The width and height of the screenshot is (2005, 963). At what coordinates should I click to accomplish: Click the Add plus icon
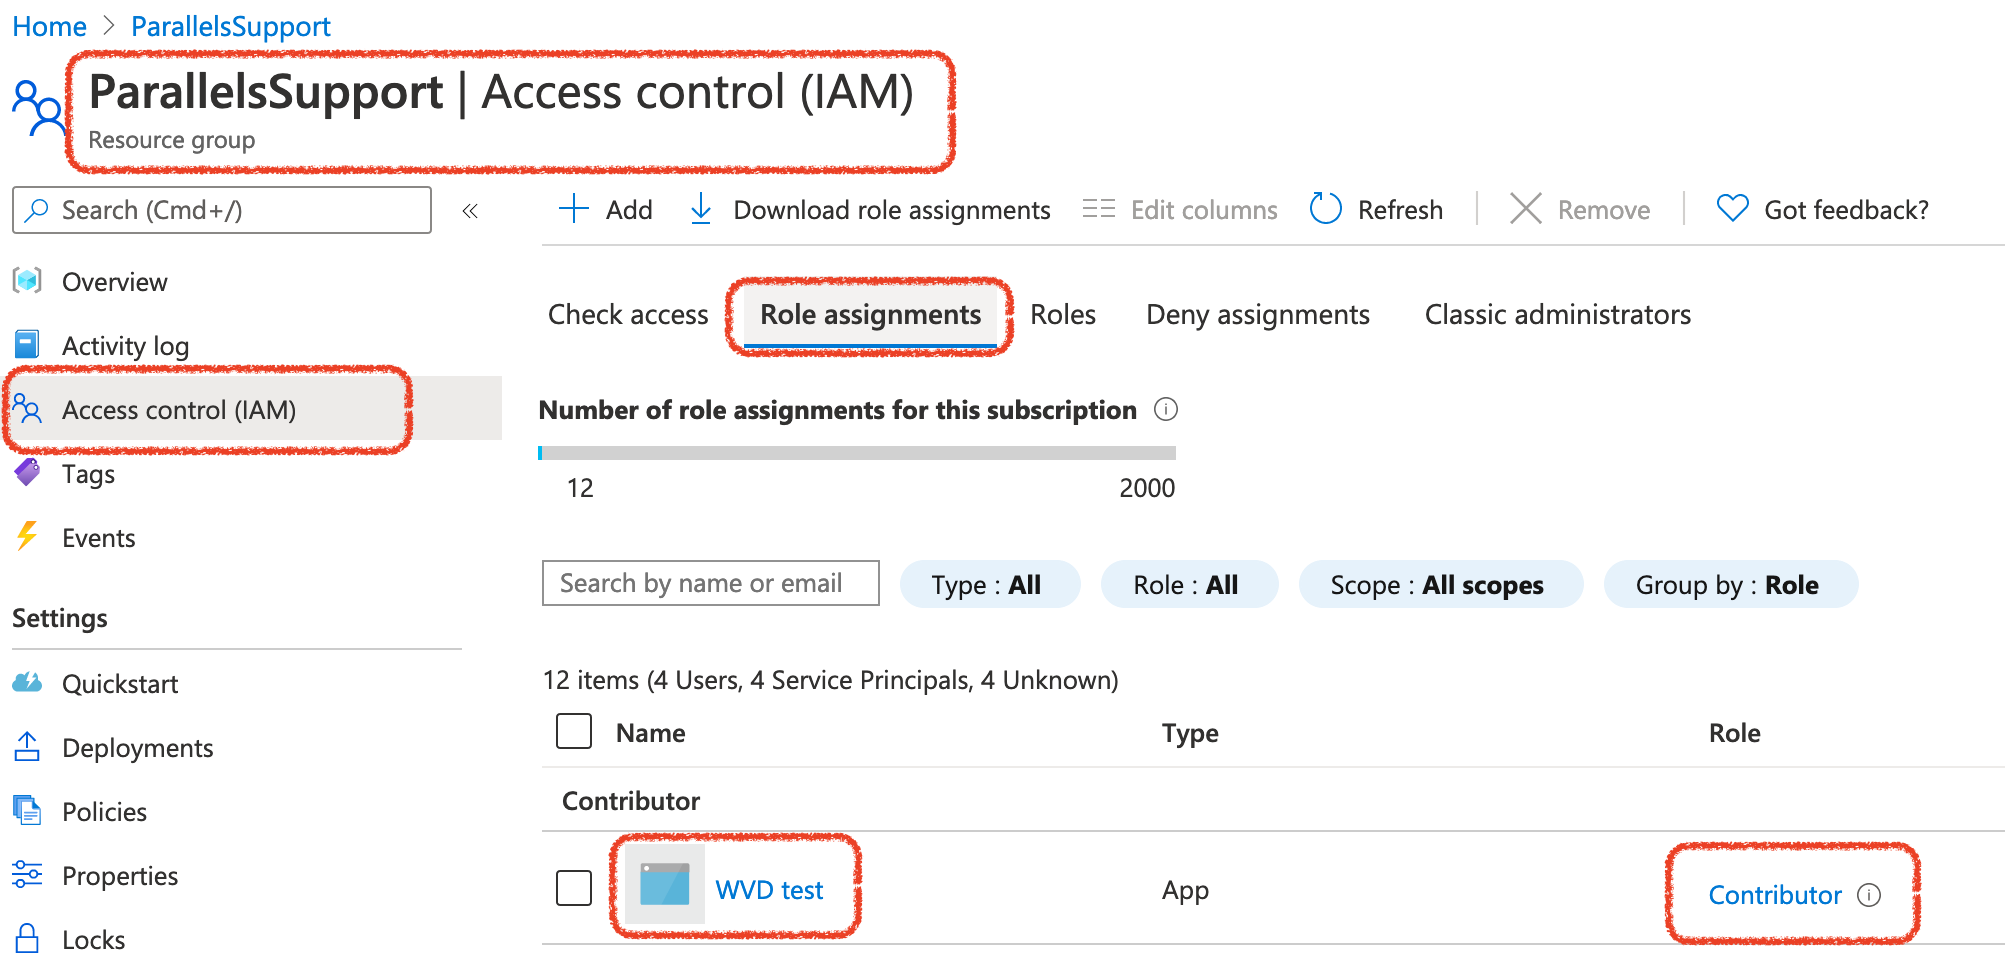click(574, 209)
